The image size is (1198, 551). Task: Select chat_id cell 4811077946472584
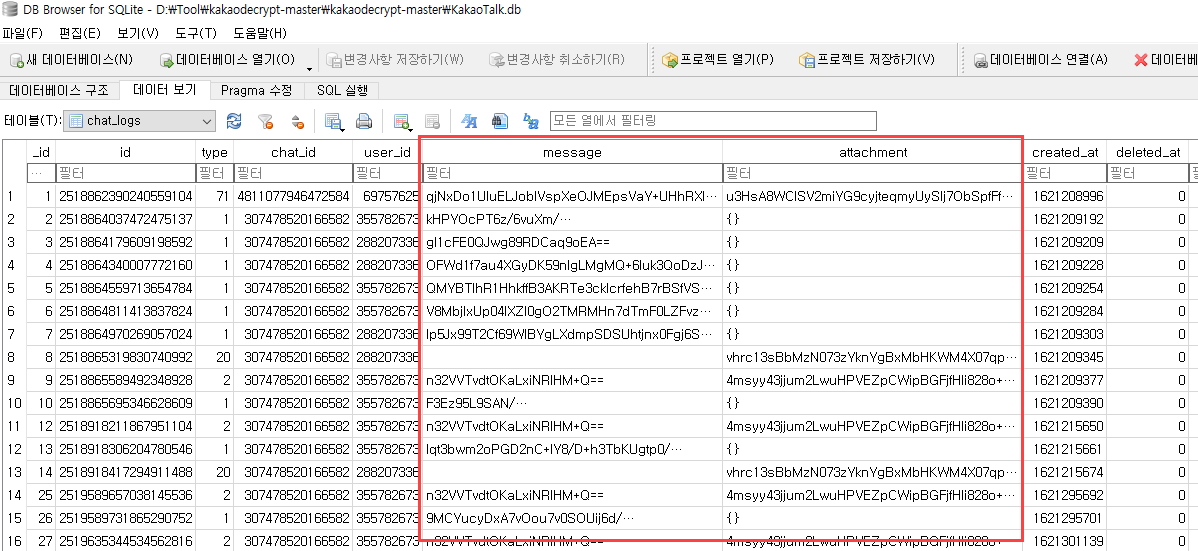click(293, 196)
